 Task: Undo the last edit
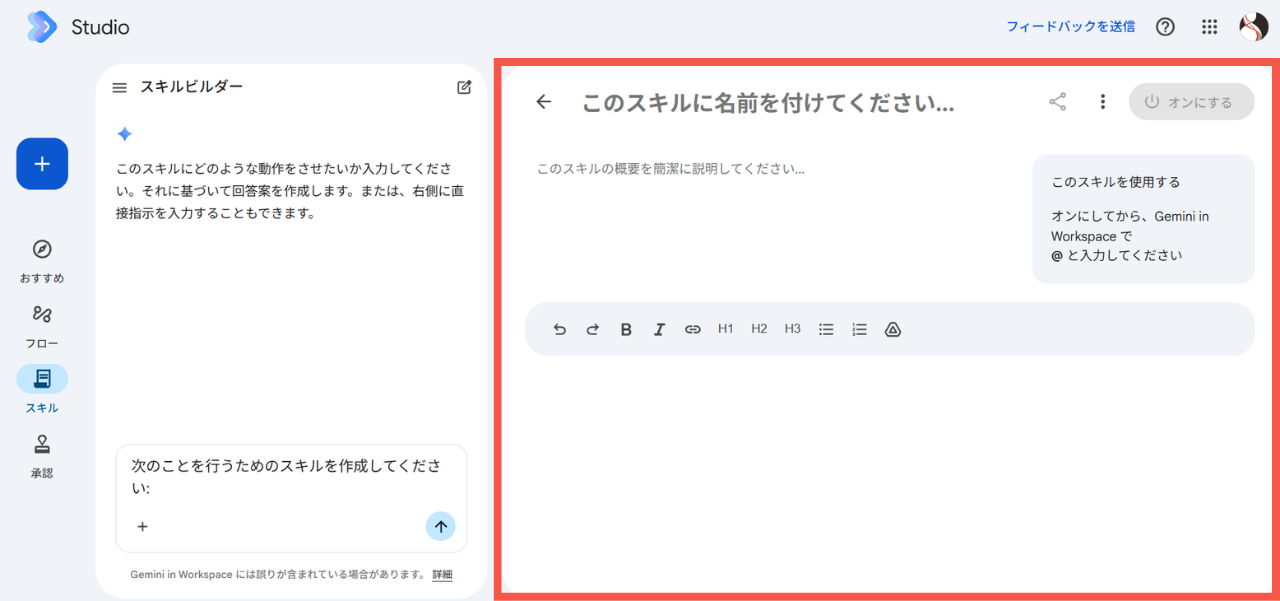(x=559, y=329)
